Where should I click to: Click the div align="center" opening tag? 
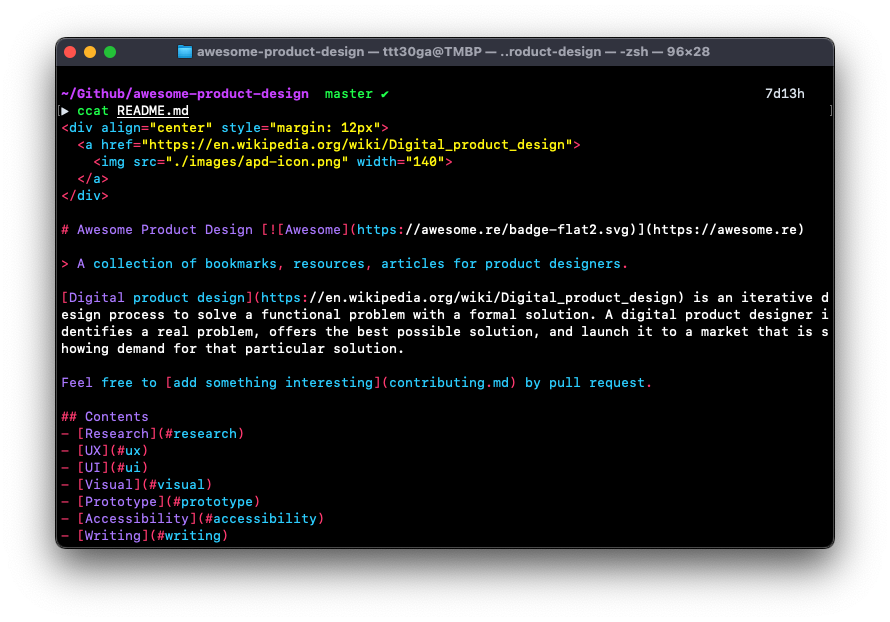[x=225, y=128]
